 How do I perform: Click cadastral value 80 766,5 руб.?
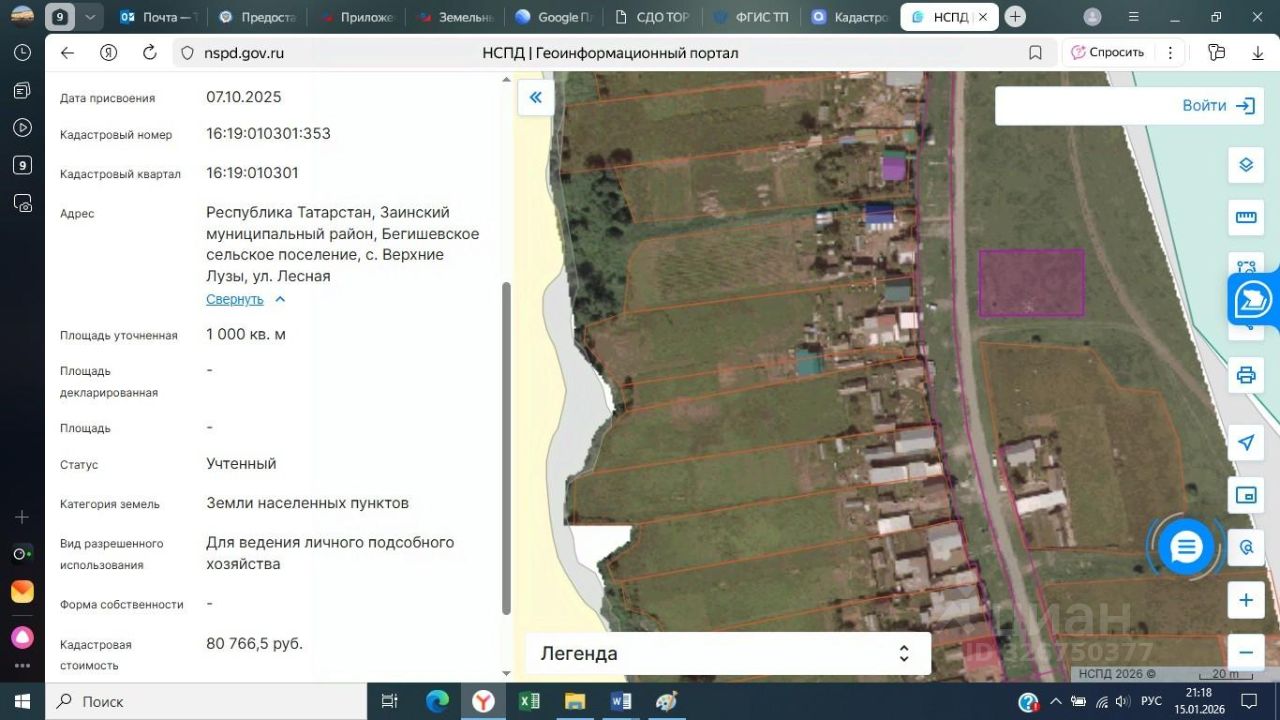click(x=254, y=644)
